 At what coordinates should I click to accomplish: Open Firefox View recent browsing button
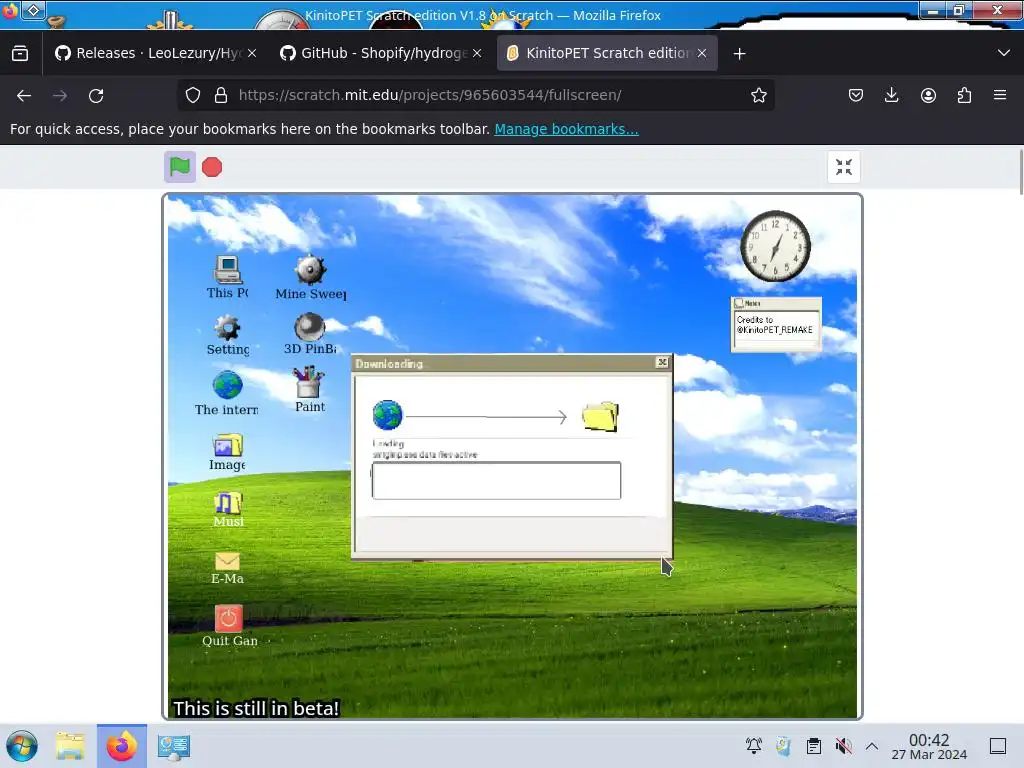click(x=20, y=53)
